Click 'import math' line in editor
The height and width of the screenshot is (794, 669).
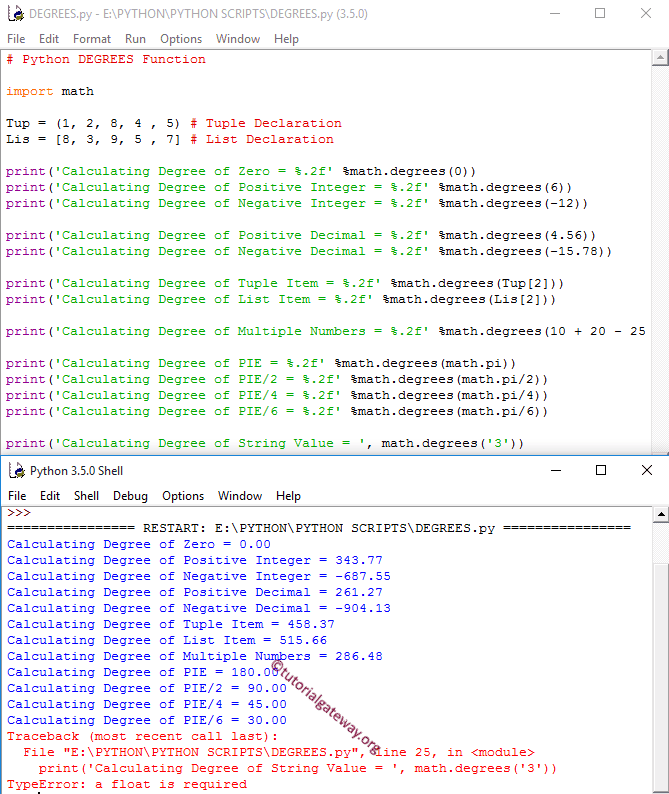click(x=50, y=92)
